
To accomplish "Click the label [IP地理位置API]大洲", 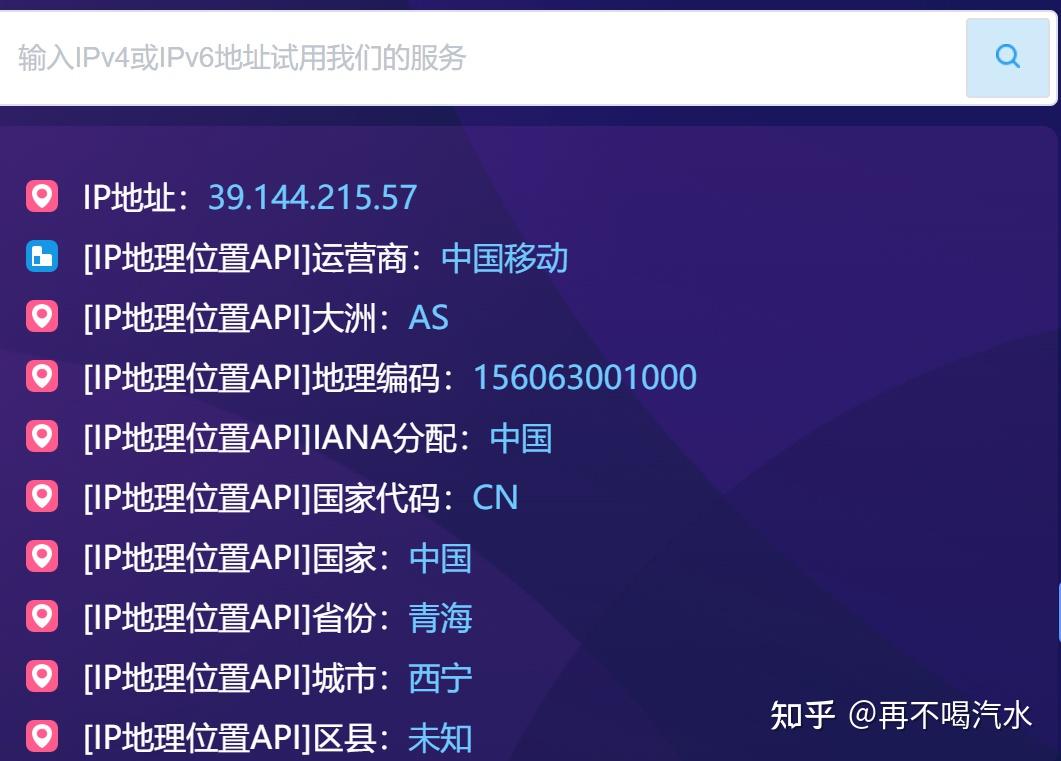I will [x=237, y=318].
